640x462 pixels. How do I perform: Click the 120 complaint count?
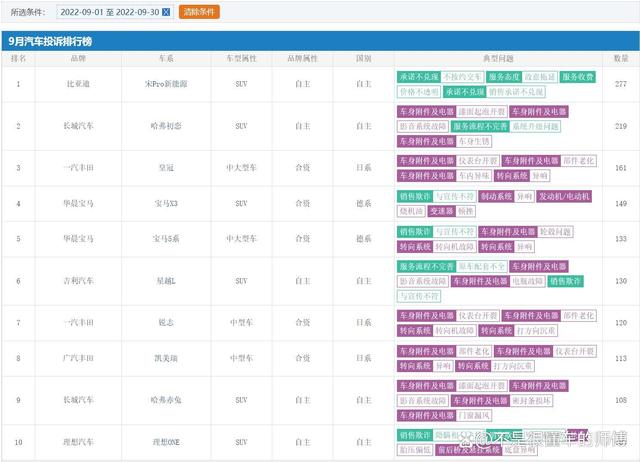point(621,322)
